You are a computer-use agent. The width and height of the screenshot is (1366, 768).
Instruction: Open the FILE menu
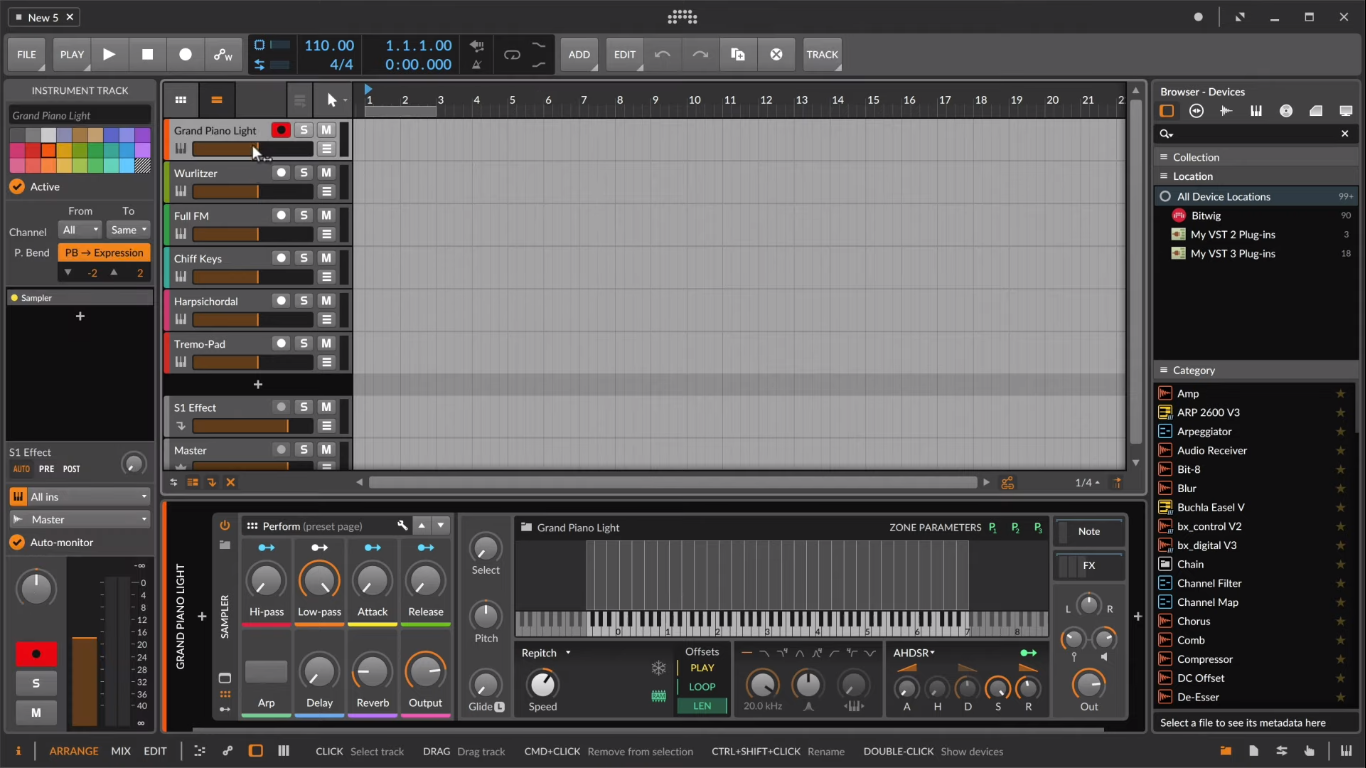(26, 54)
